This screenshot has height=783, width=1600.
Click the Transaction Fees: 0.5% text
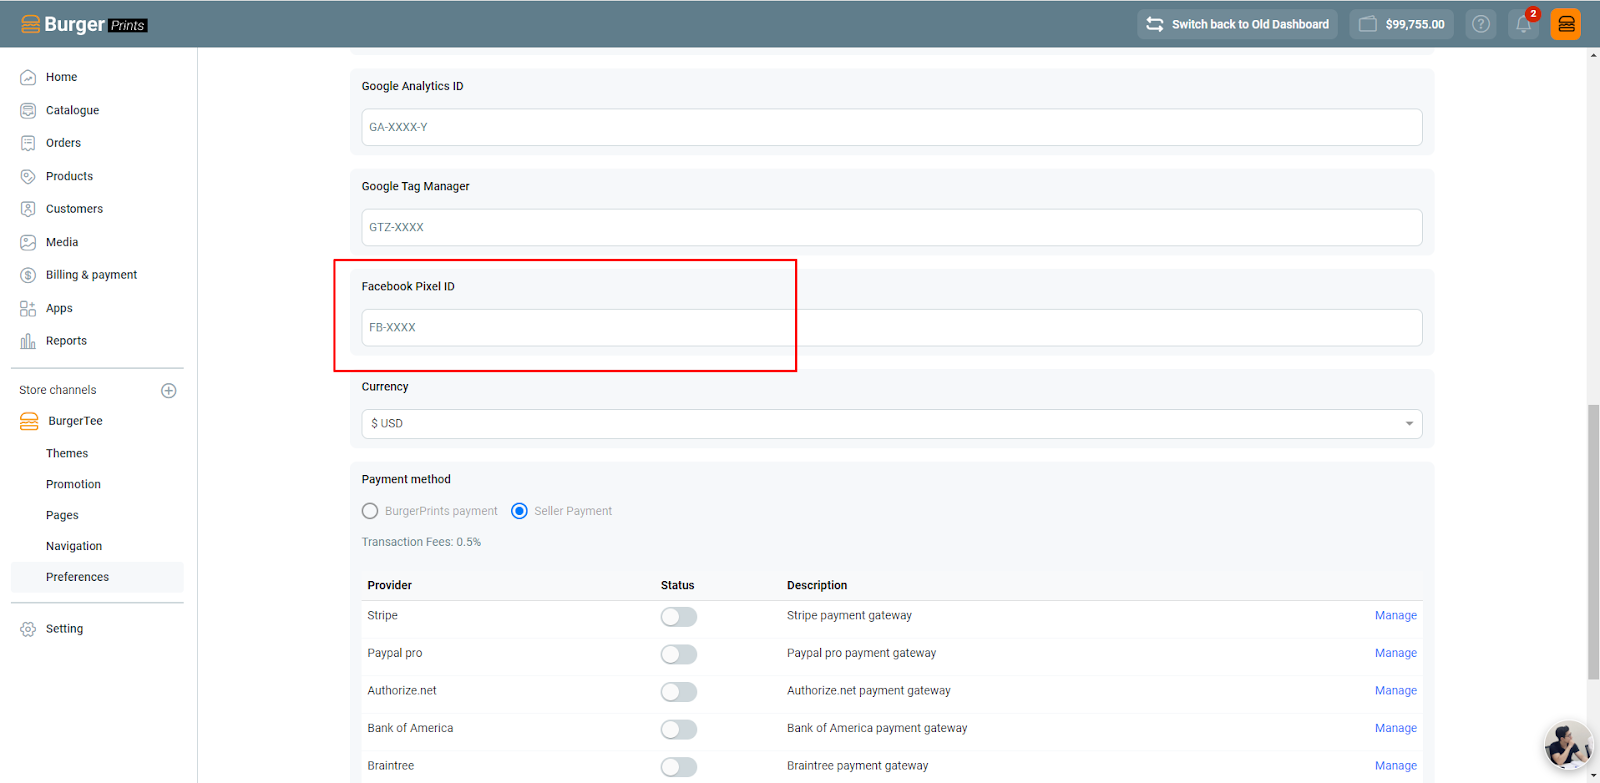pos(421,542)
